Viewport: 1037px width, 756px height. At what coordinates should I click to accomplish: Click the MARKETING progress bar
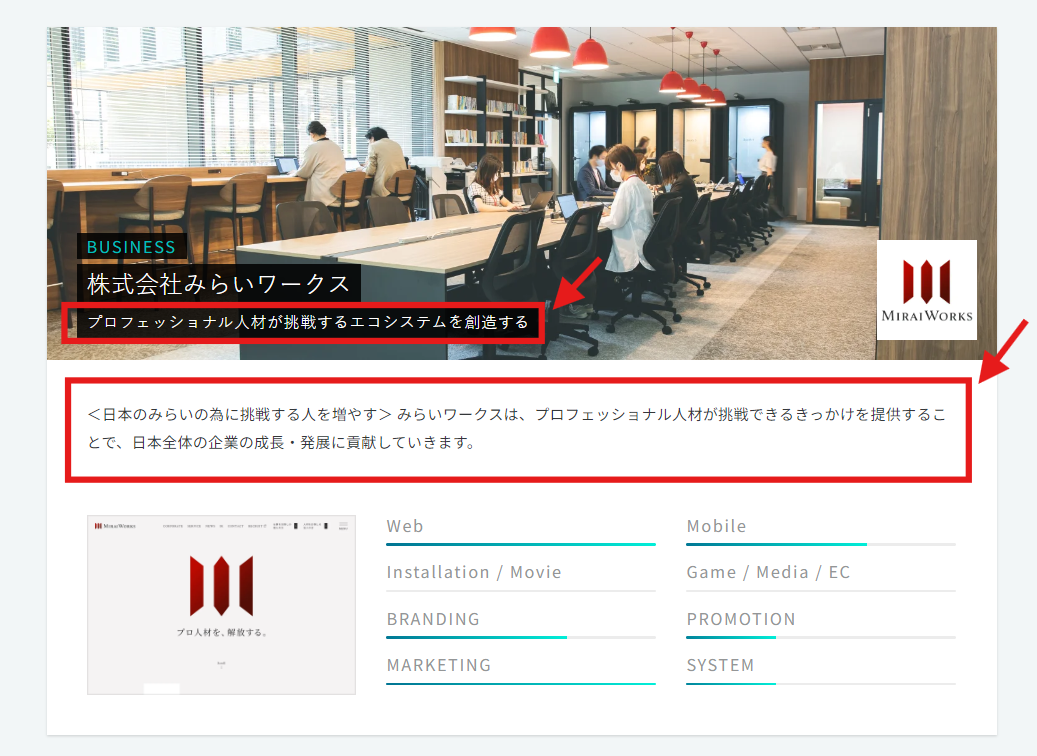521,683
